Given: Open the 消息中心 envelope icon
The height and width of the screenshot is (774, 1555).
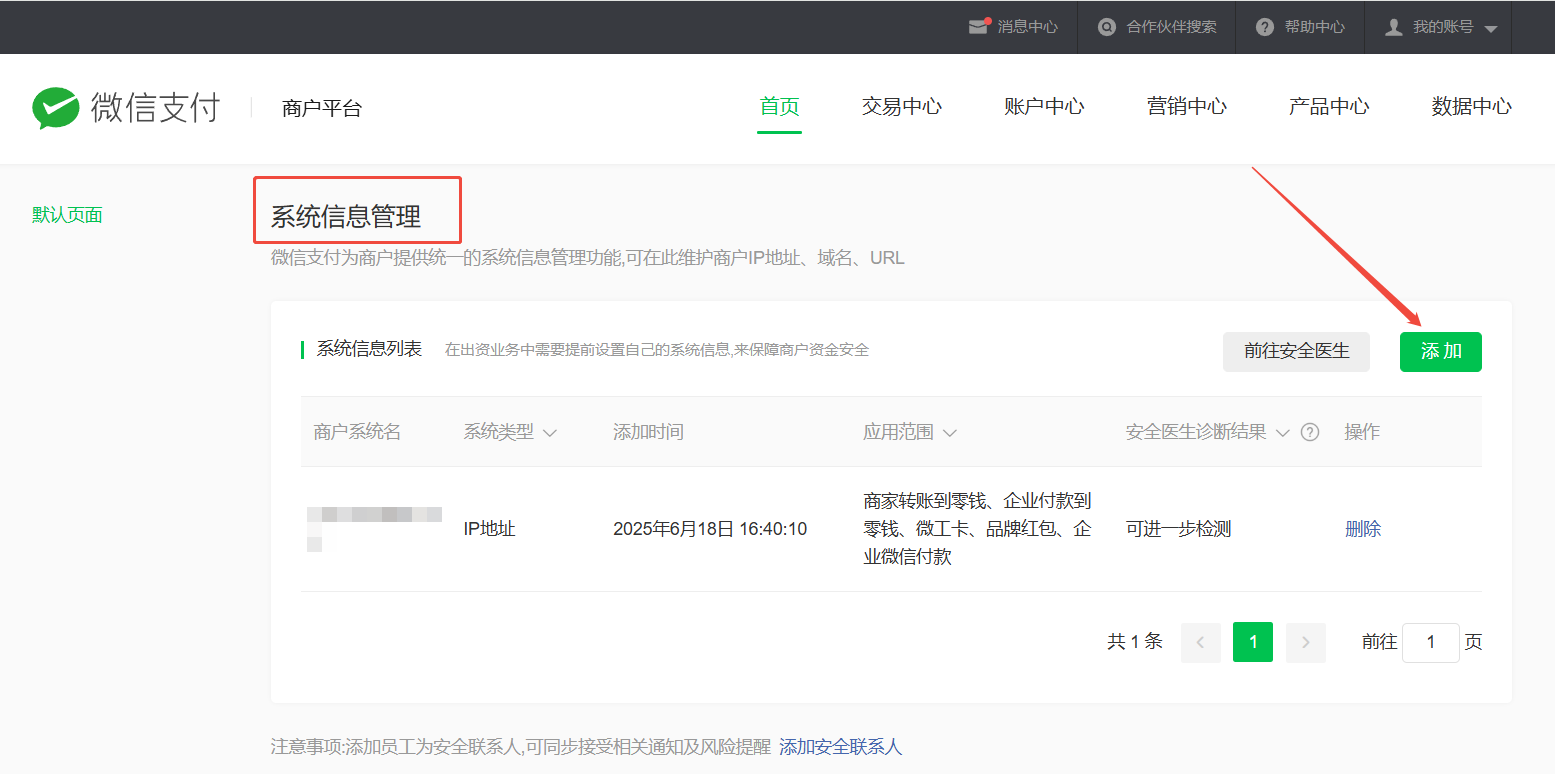Looking at the screenshot, I should [979, 27].
